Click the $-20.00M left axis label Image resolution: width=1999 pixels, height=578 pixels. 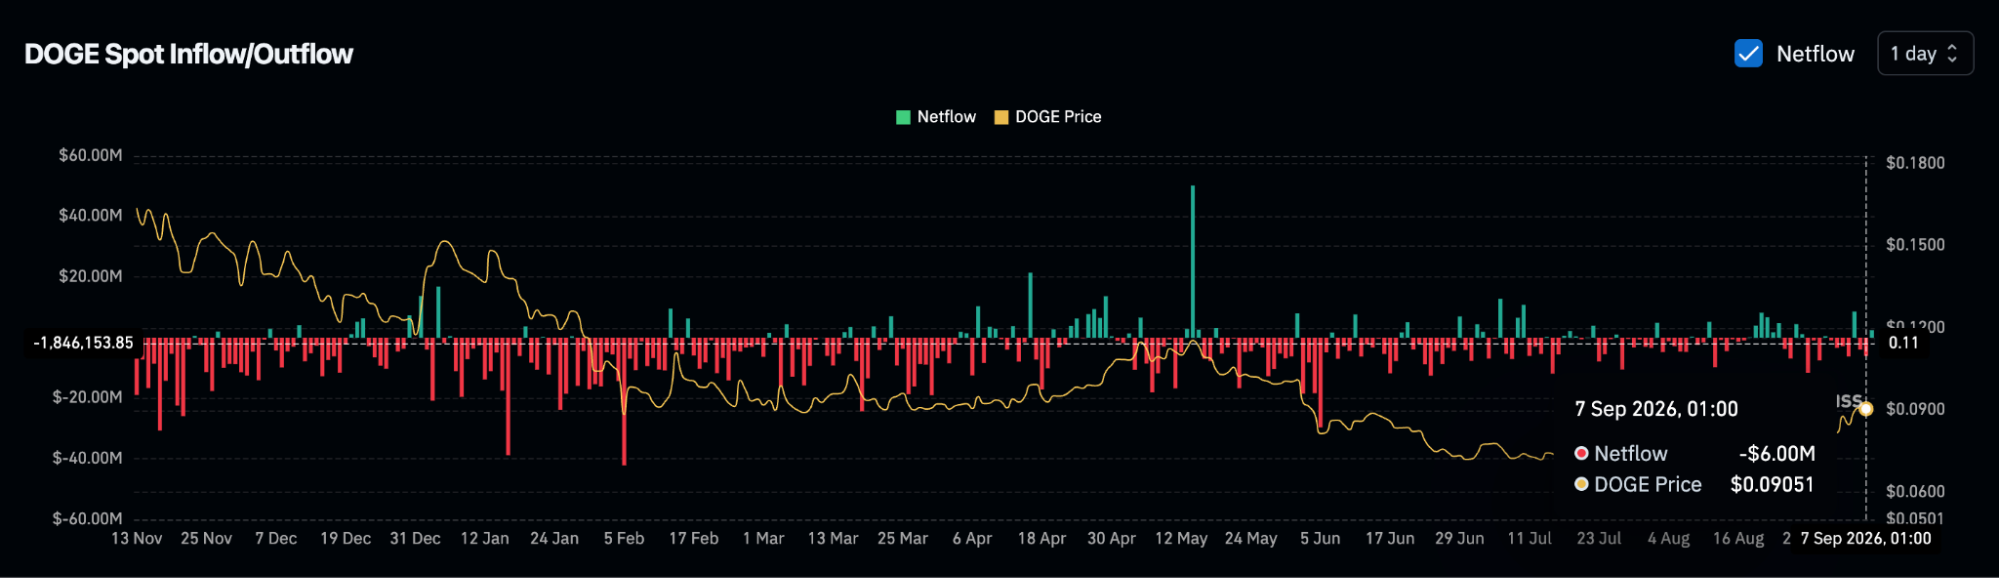coord(87,397)
